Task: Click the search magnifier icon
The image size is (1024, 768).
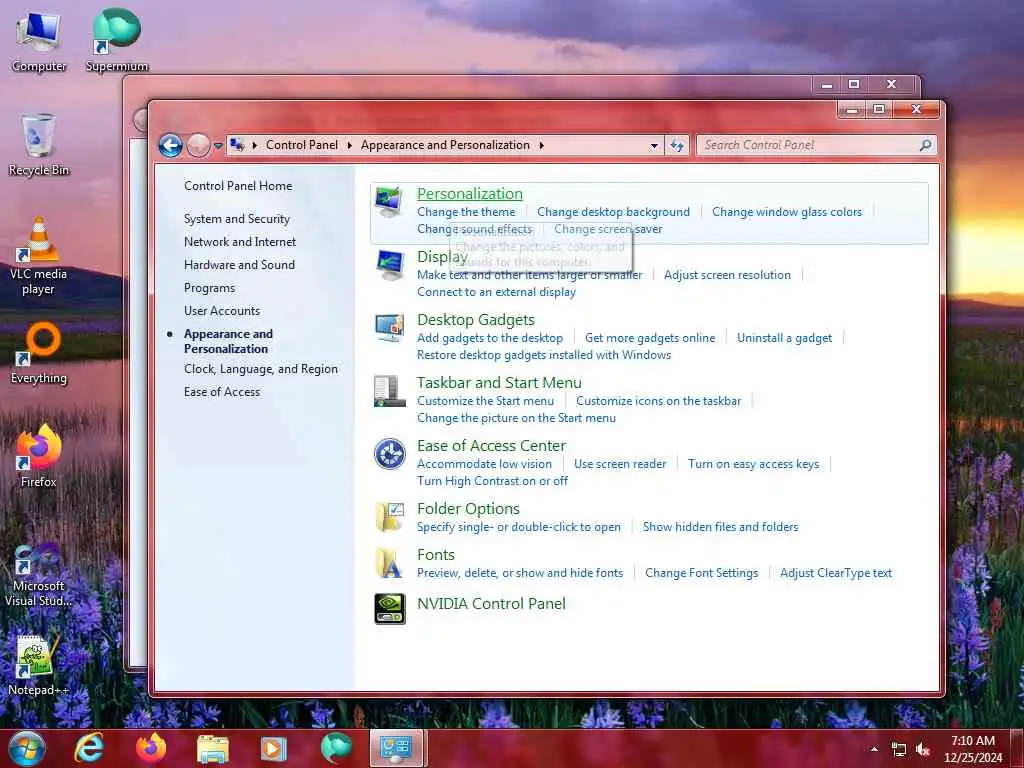Action: 925,145
